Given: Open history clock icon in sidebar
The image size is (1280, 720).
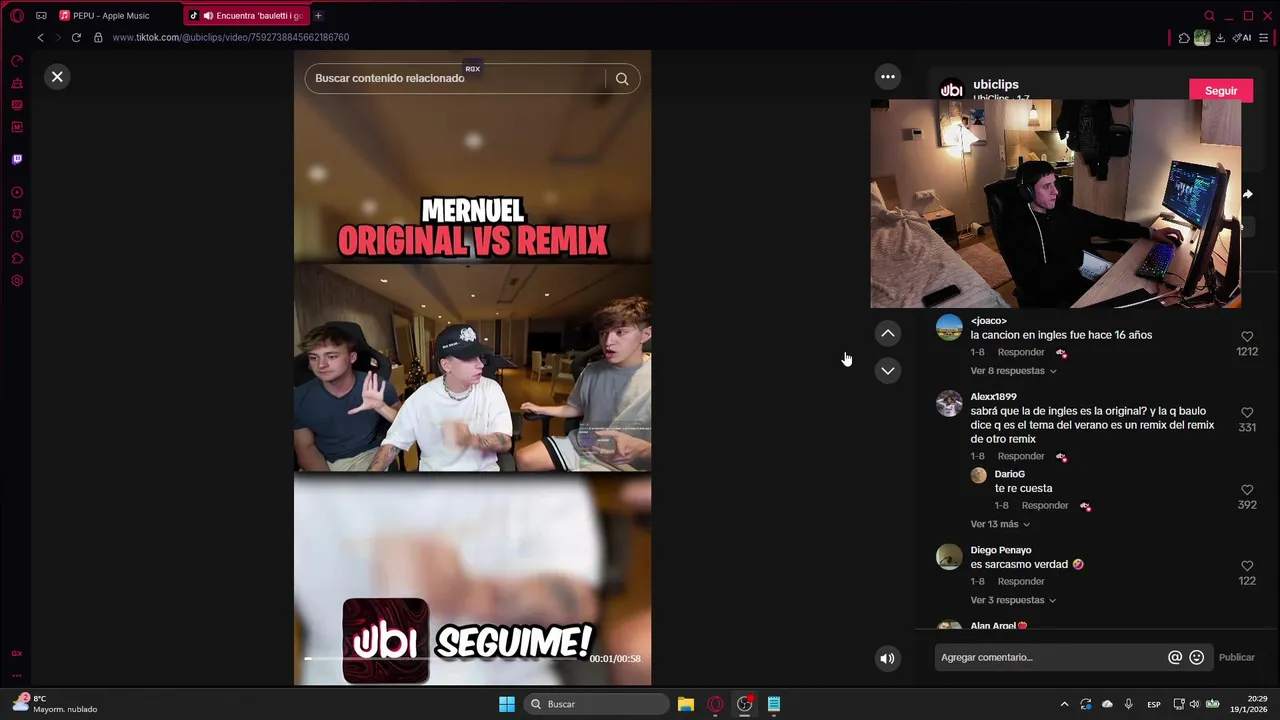Looking at the screenshot, I should tap(17, 236).
